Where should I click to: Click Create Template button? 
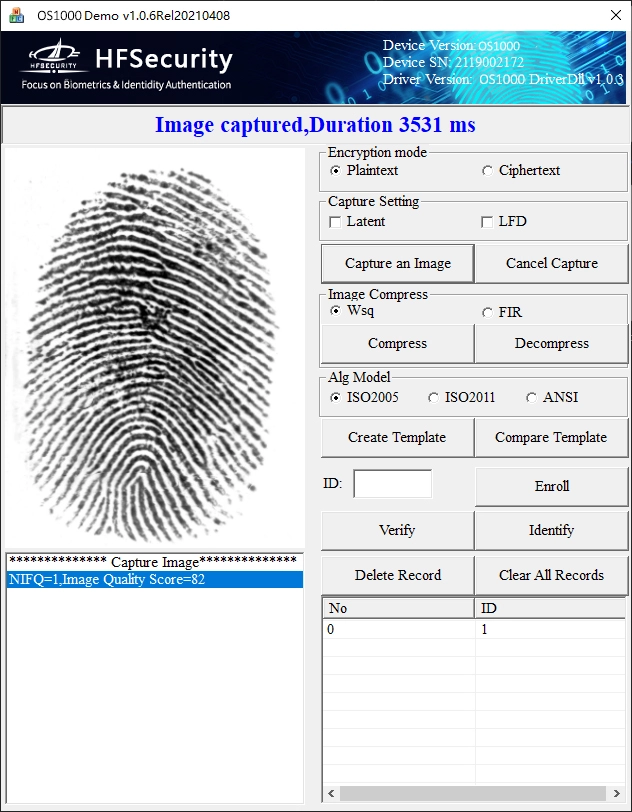click(x=397, y=438)
